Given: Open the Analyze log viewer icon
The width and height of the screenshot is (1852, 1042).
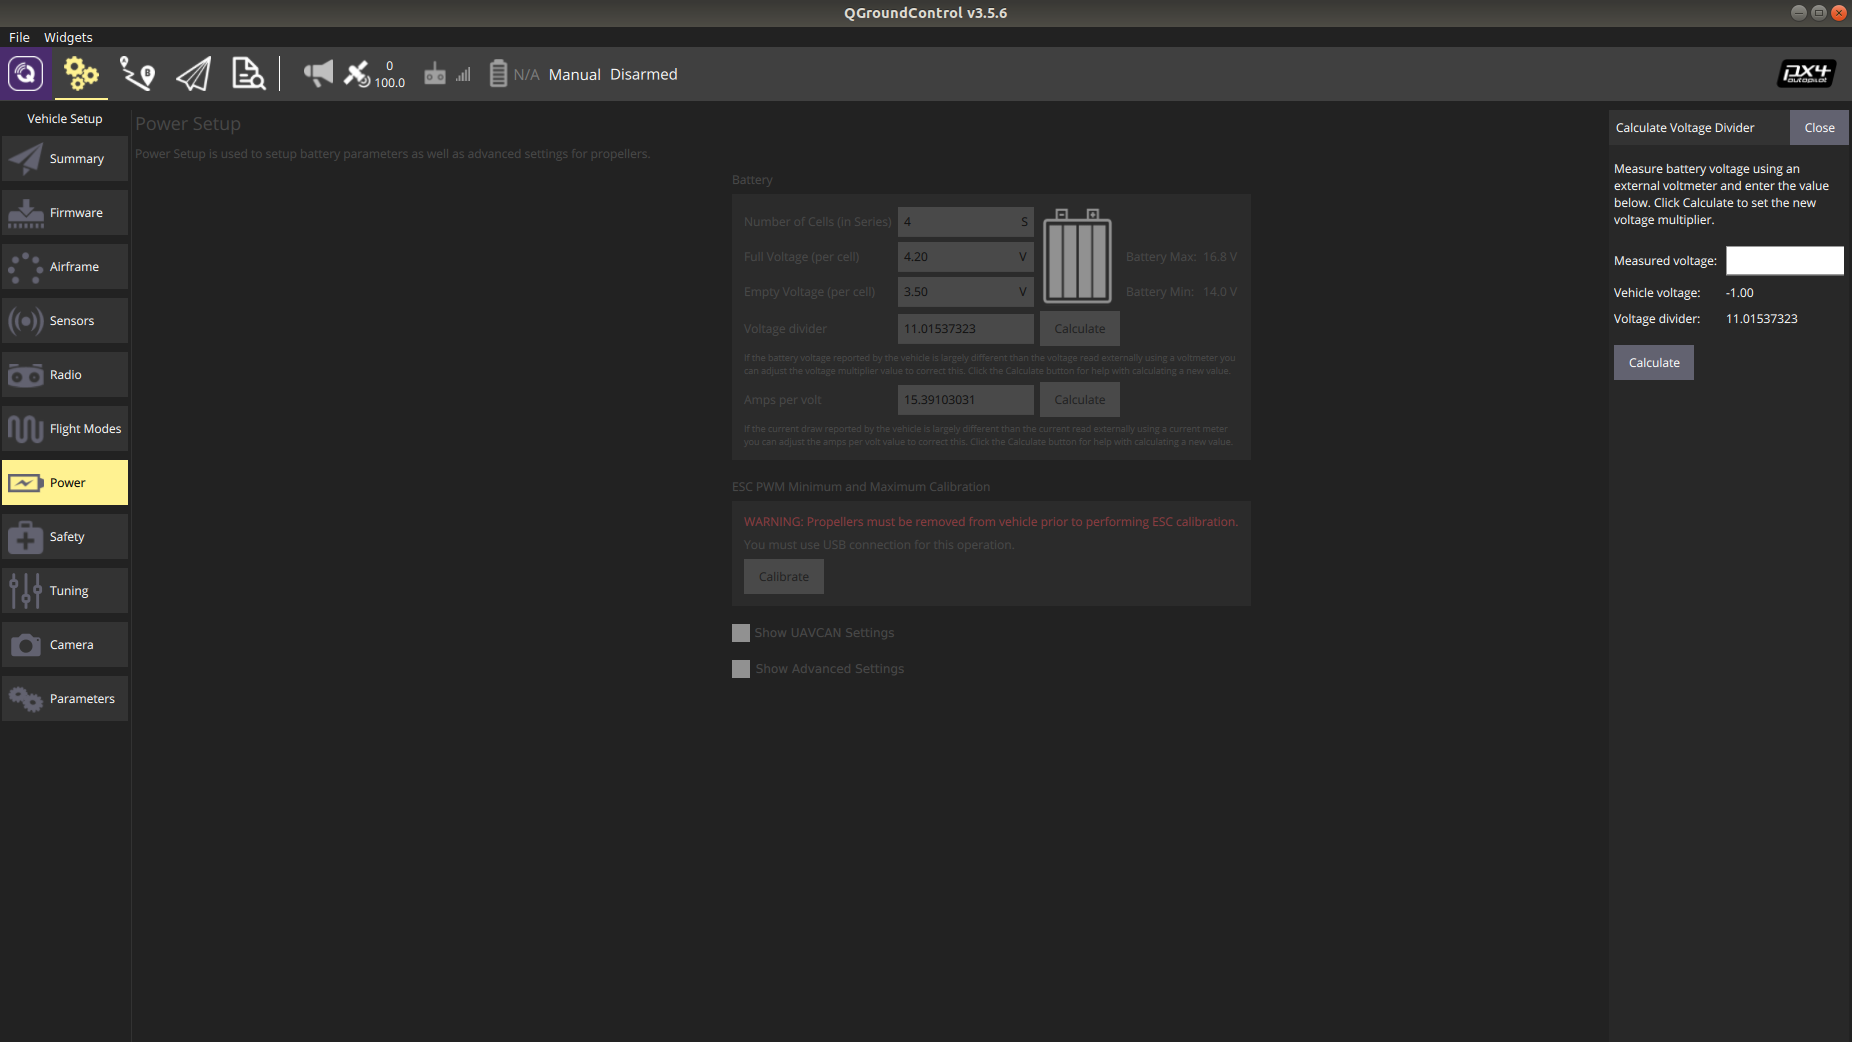Looking at the screenshot, I should point(248,74).
